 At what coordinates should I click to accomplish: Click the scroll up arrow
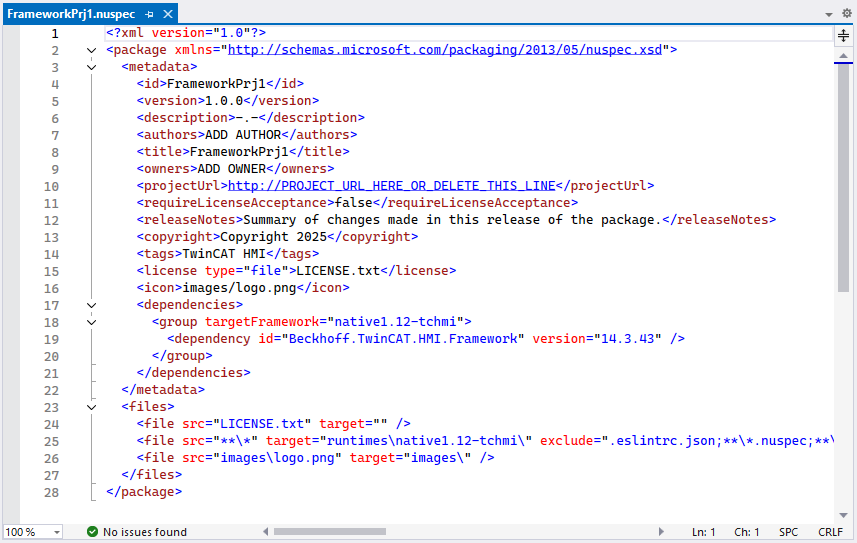click(843, 55)
